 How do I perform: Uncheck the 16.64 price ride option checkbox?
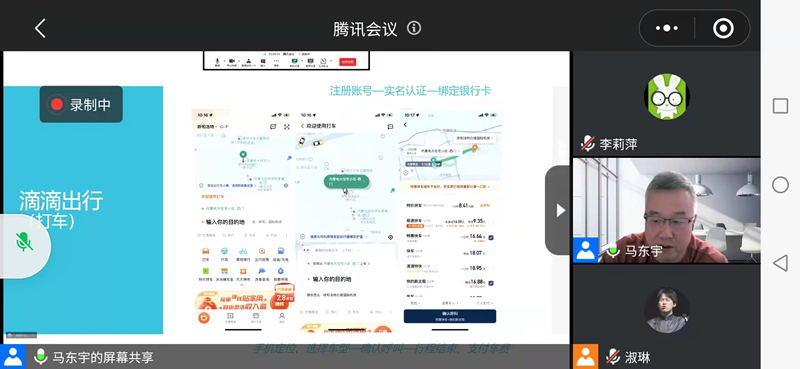[491, 237]
